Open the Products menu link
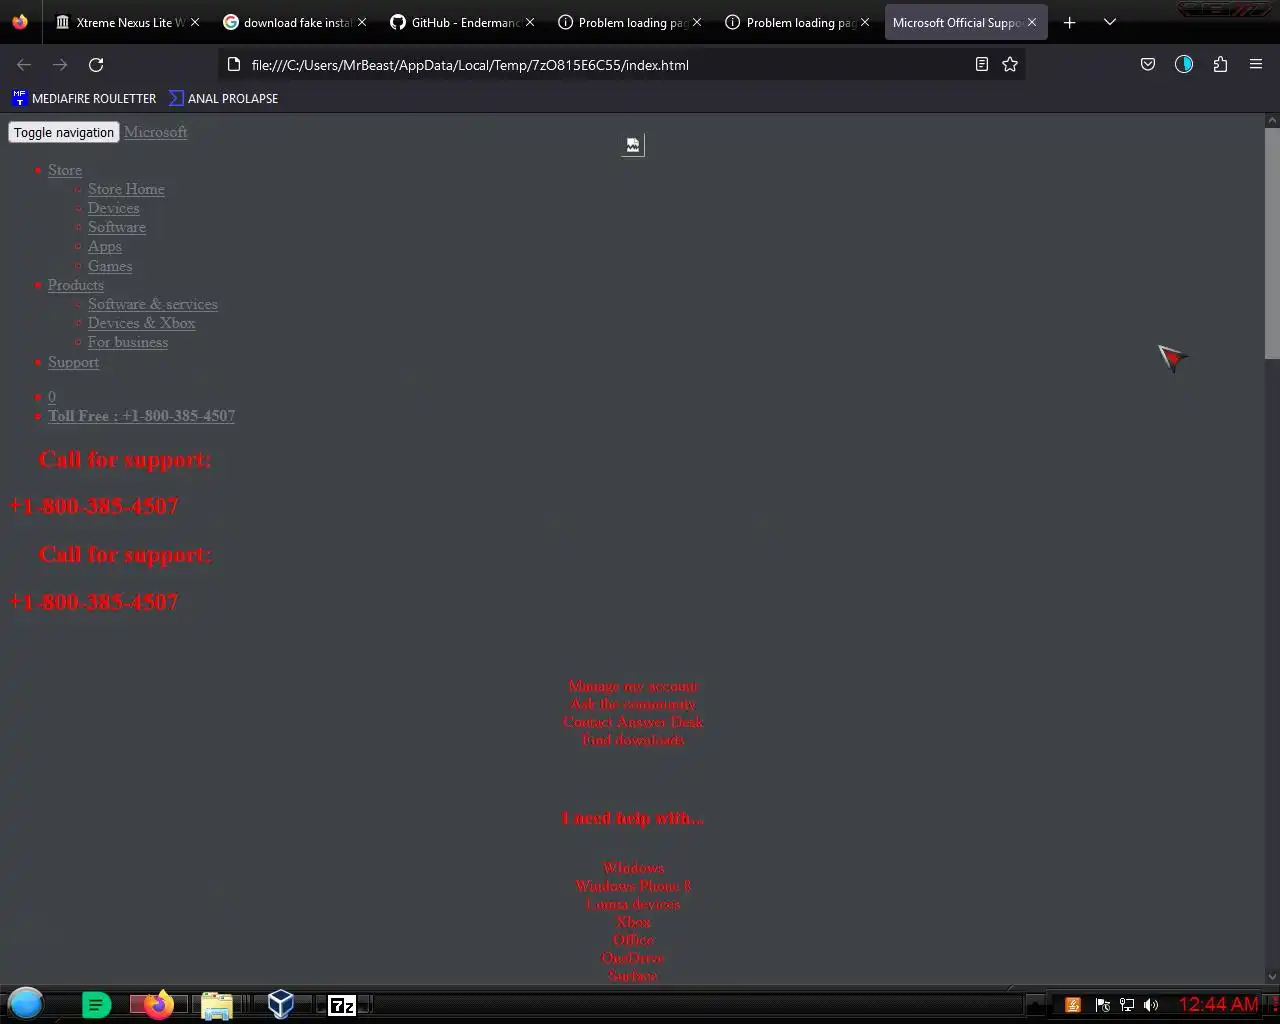1280x1024 pixels. (x=76, y=285)
